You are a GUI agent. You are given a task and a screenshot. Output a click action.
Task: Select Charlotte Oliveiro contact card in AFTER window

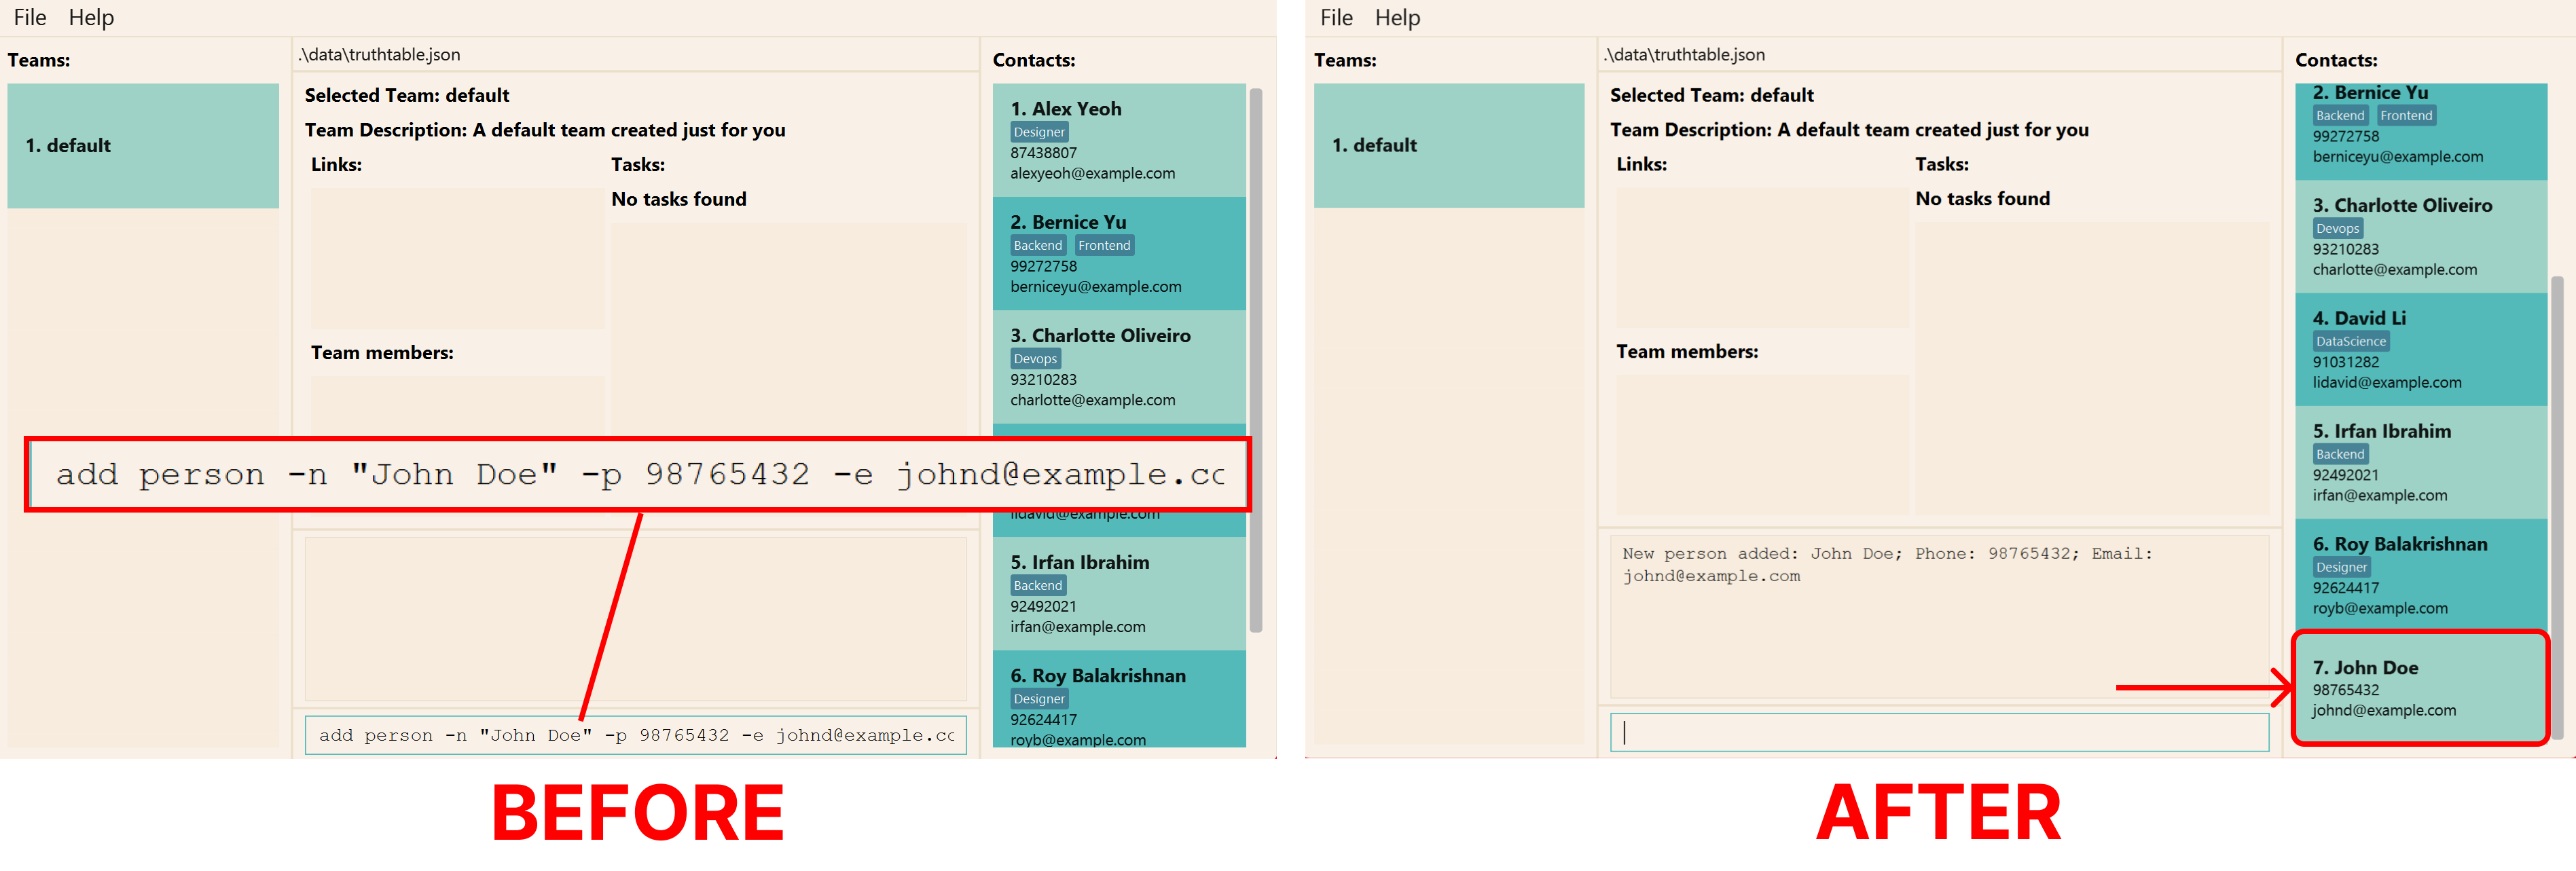[2420, 237]
